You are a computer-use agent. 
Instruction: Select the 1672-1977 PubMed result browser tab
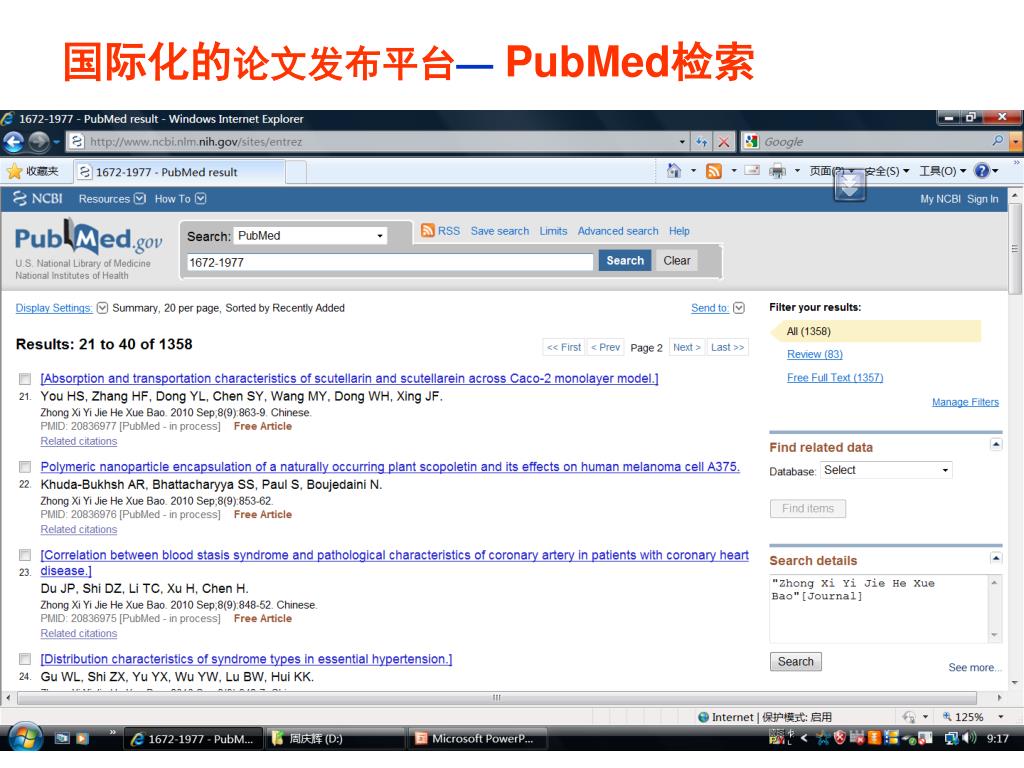click(178, 172)
